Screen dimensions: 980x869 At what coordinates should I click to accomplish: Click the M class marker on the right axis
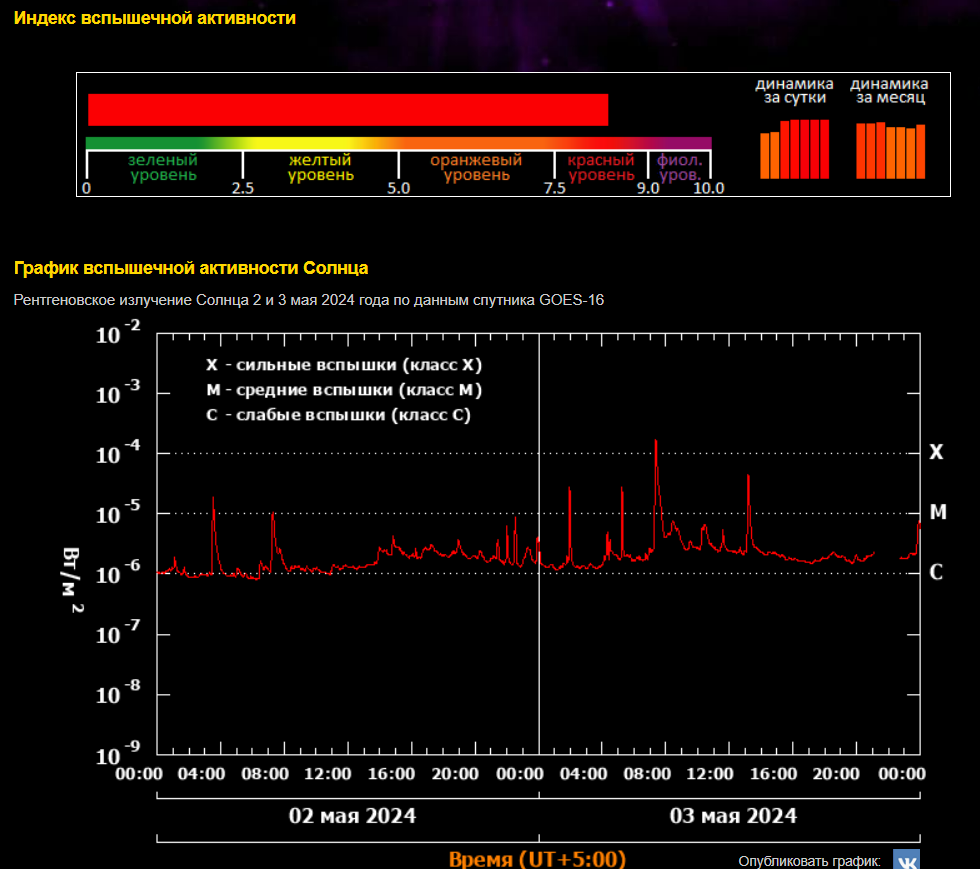pos(938,512)
